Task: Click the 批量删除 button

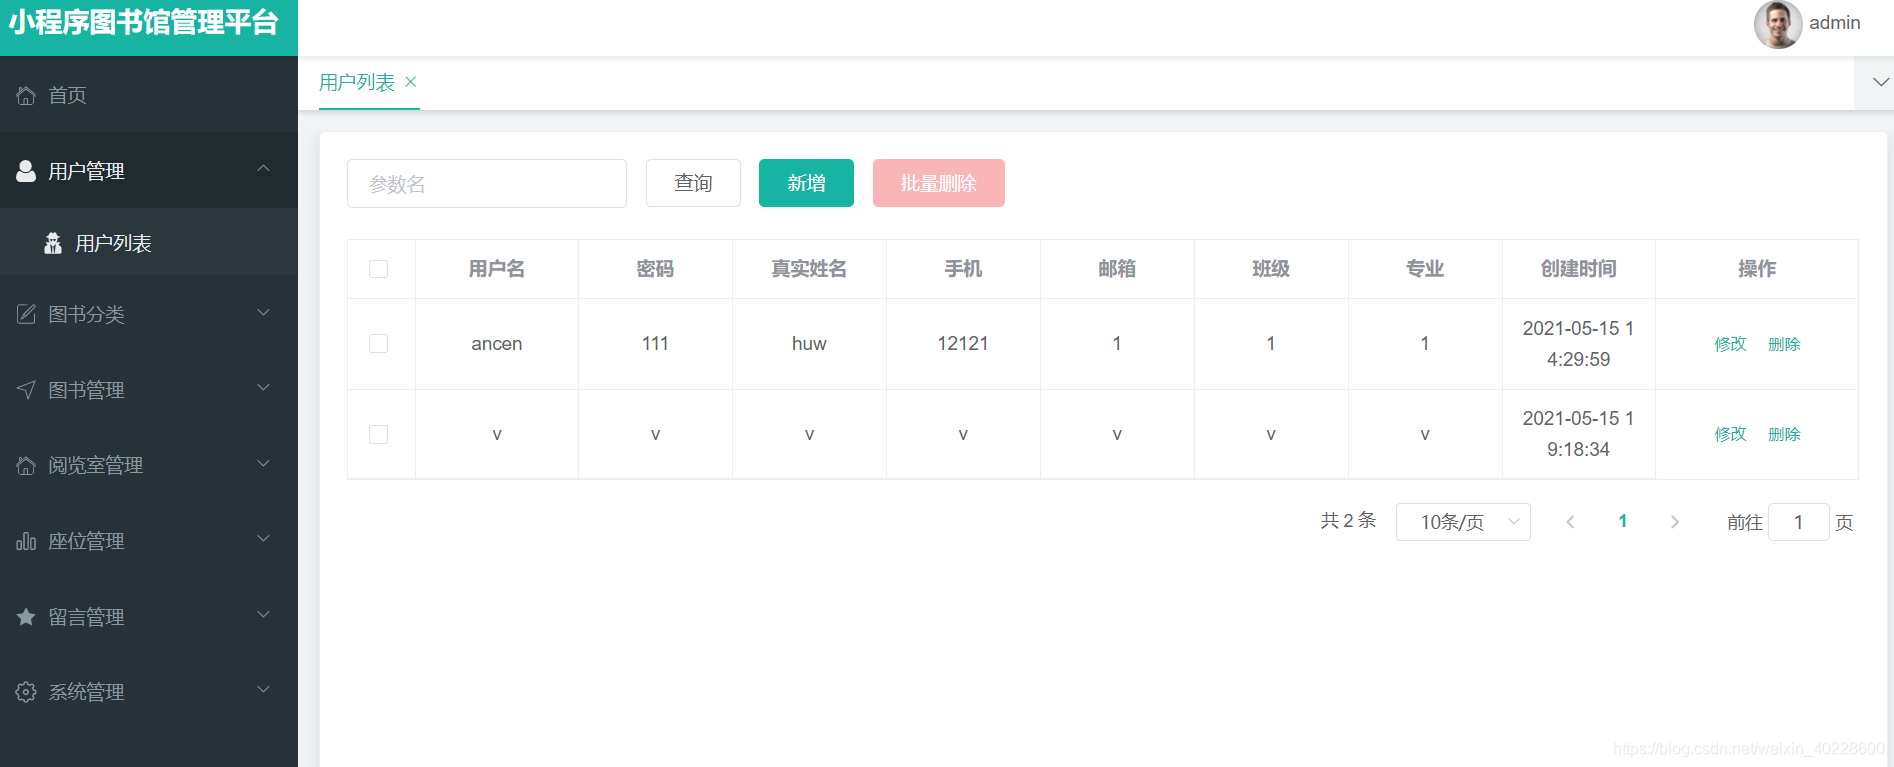Action: click(938, 183)
